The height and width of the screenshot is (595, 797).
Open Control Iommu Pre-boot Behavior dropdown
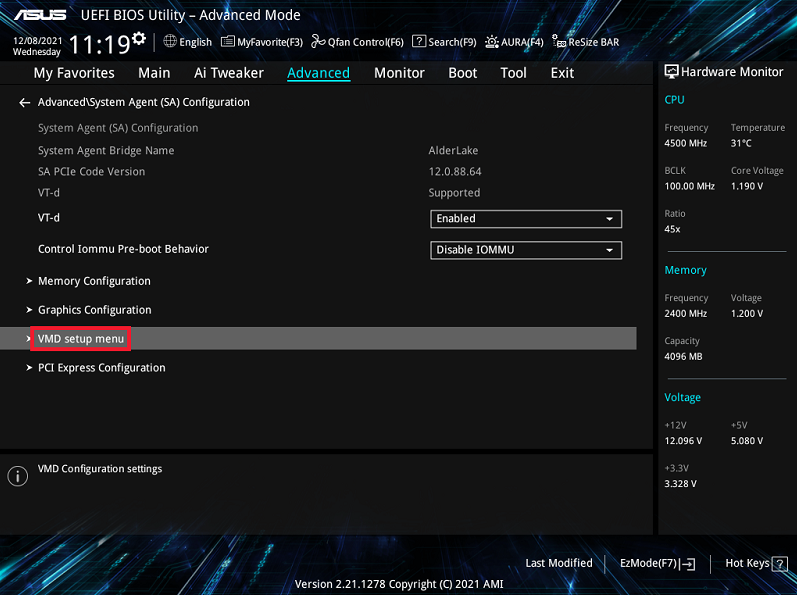point(526,250)
